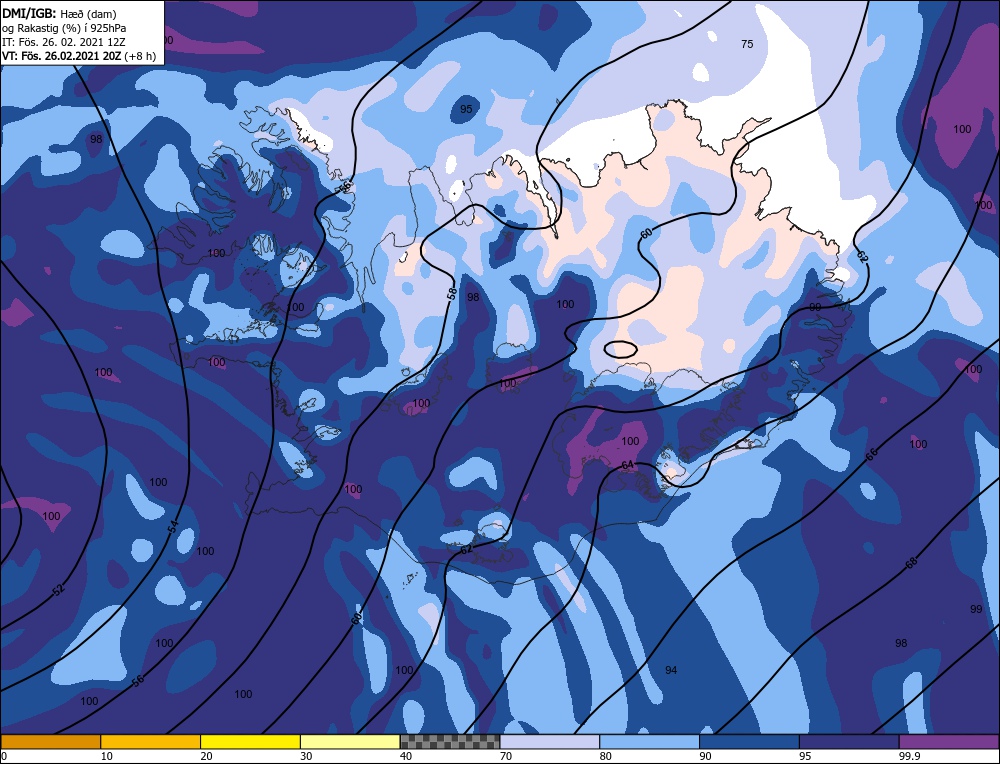This screenshot has height=764, width=1000.
Task: Click the '70' legend tick label
Action: [506, 756]
